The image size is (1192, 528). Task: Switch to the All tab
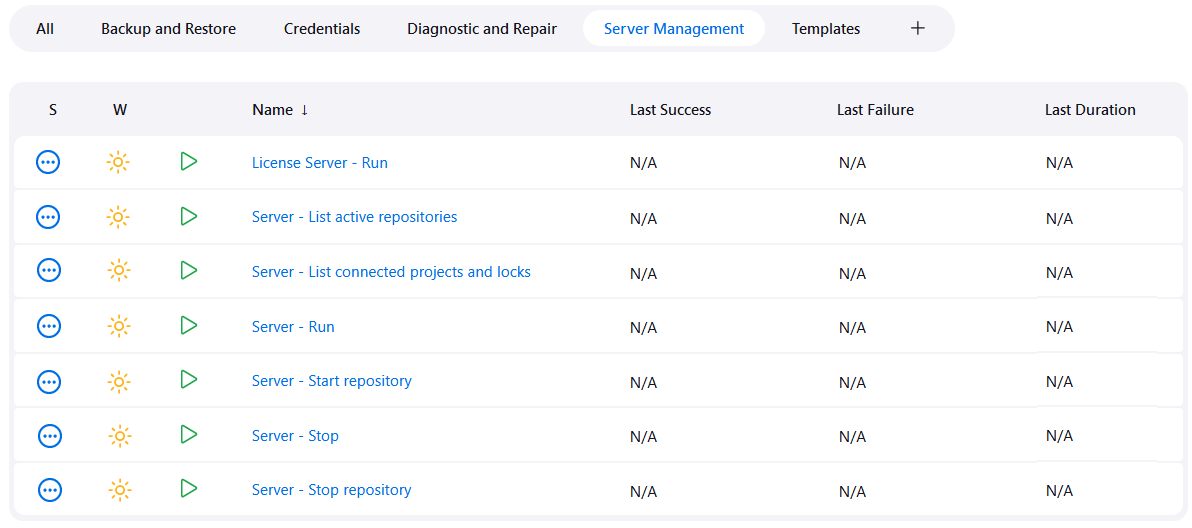tap(45, 29)
